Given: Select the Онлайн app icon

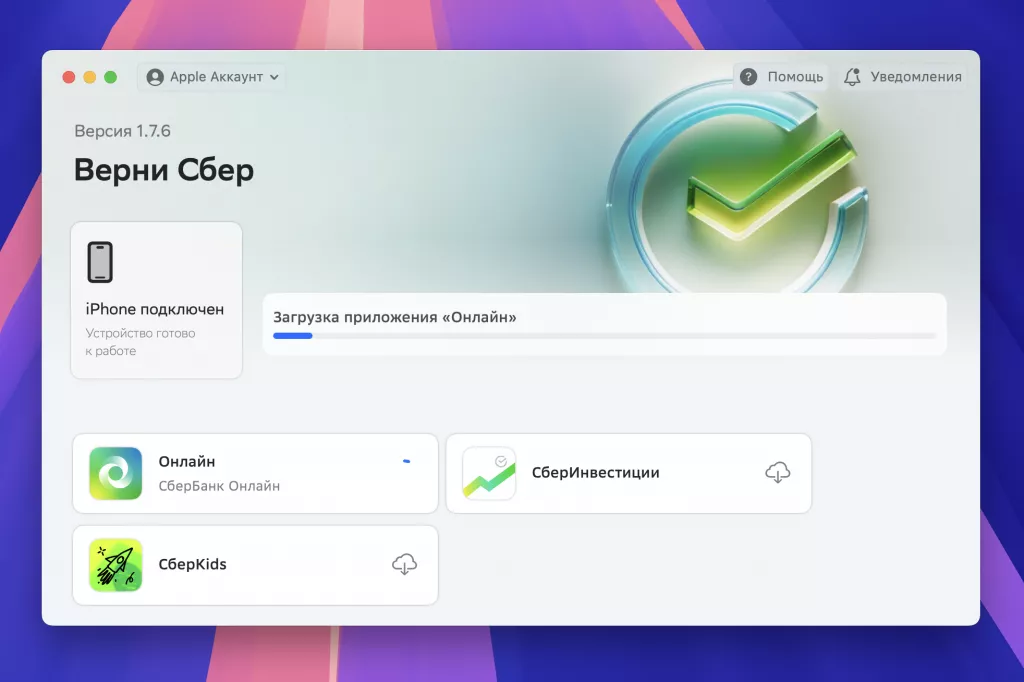Looking at the screenshot, I should [x=115, y=472].
